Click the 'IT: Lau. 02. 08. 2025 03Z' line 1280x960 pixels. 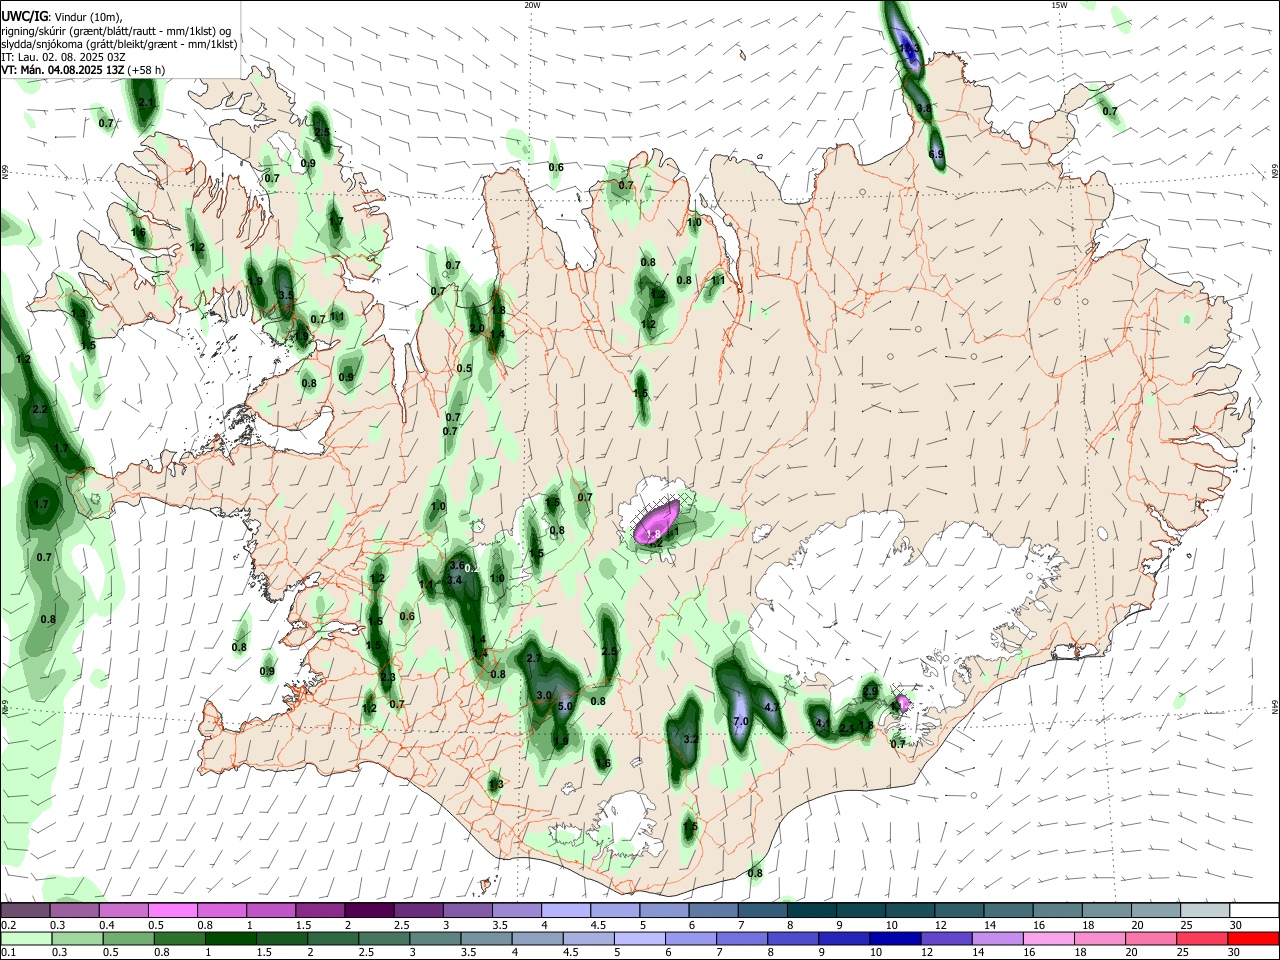[x=63, y=57]
